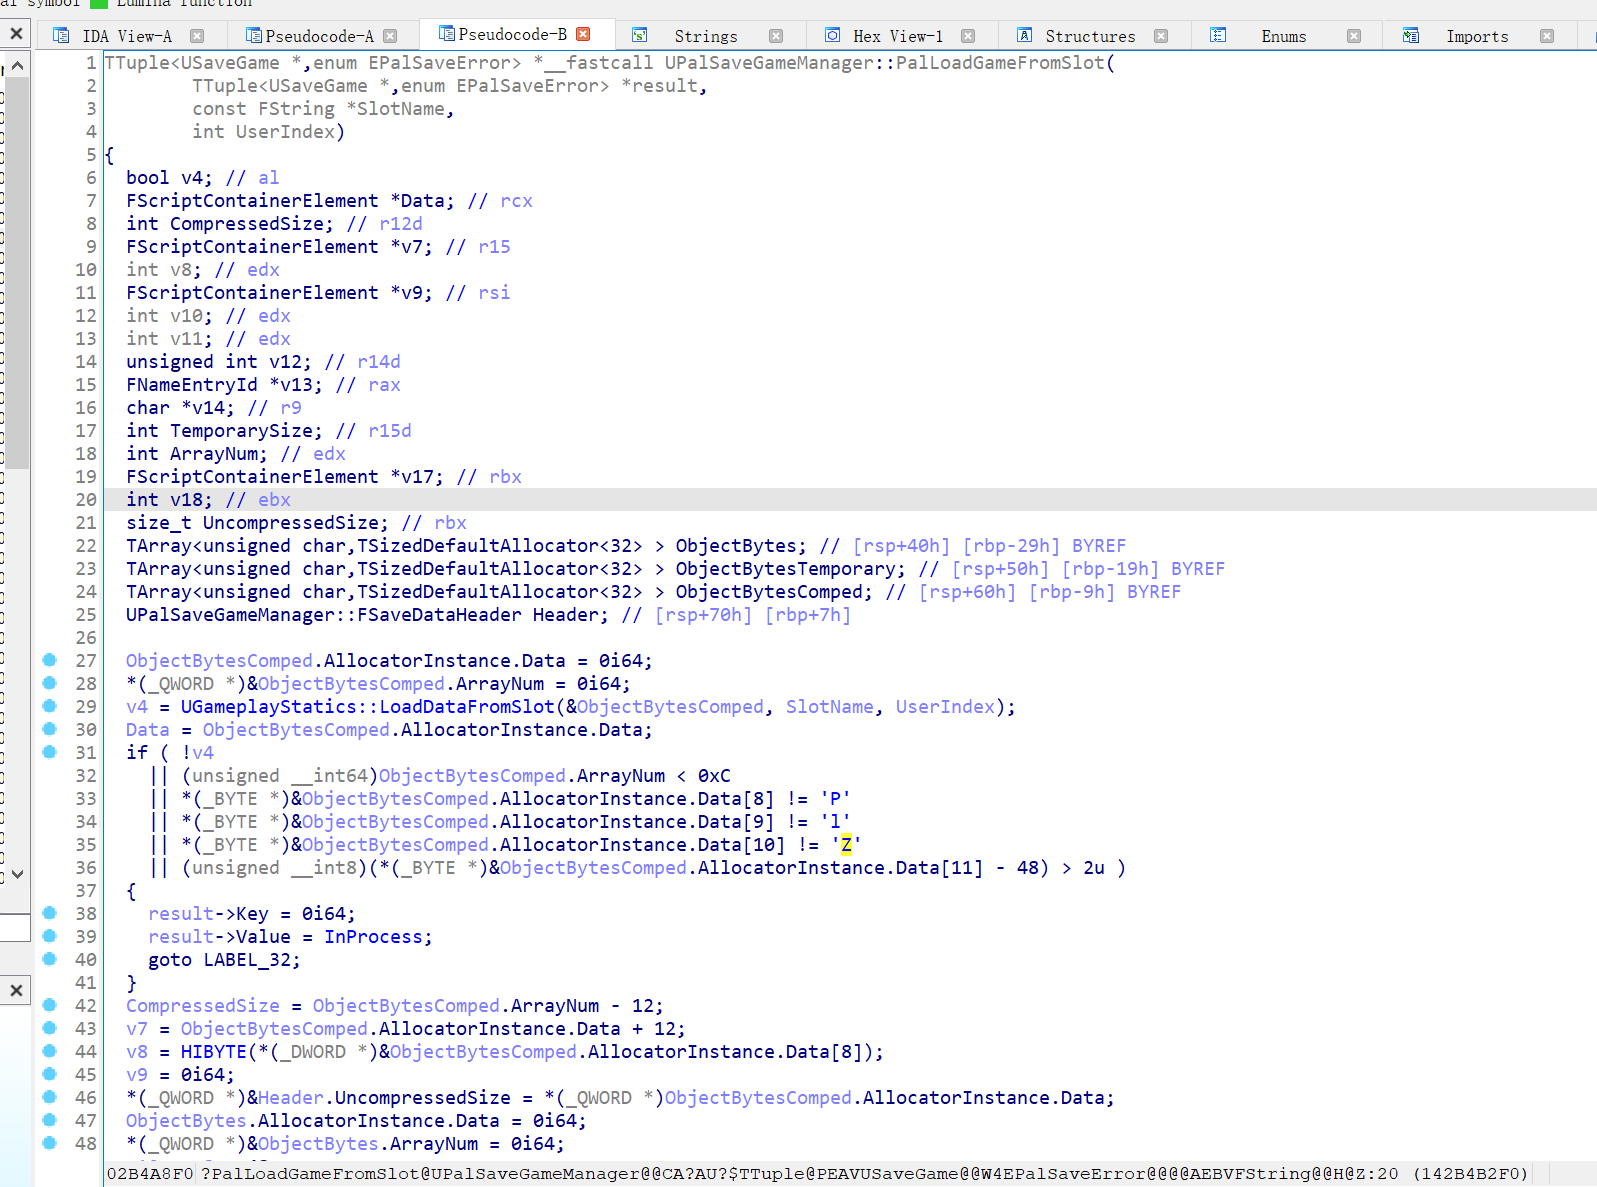Click the highlighted 'Z' character on line 35
This screenshot has height=1187, width=1597.
click(x=846, y=845)
